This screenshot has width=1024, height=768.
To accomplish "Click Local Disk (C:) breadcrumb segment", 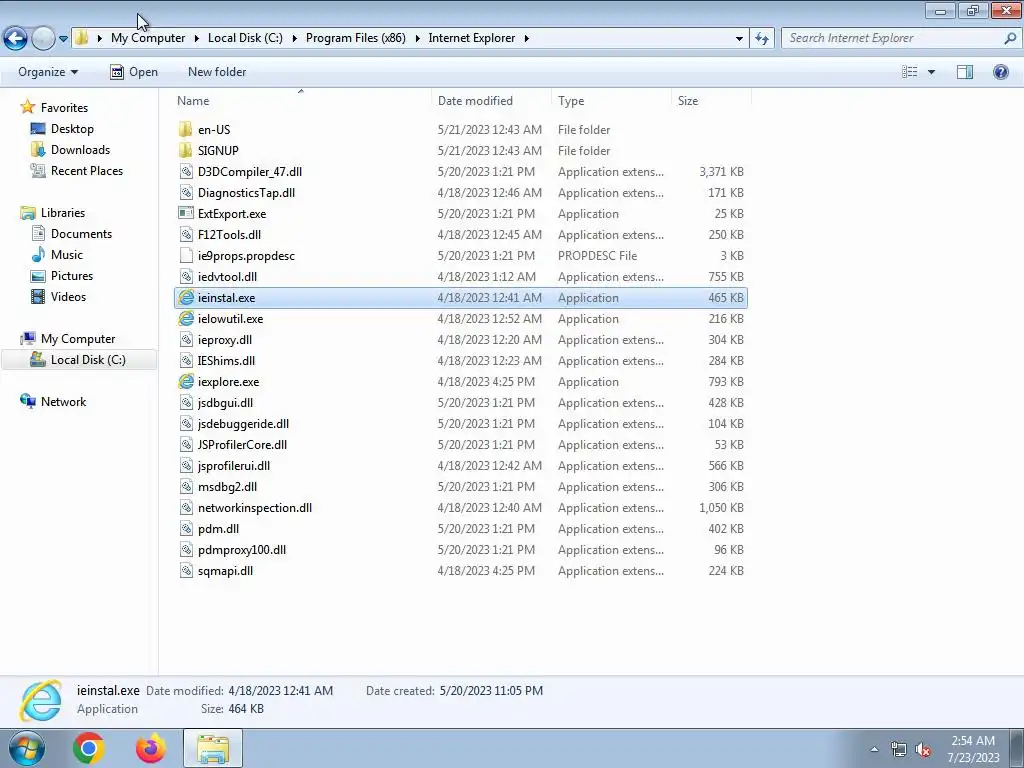I will click(245, 38).
